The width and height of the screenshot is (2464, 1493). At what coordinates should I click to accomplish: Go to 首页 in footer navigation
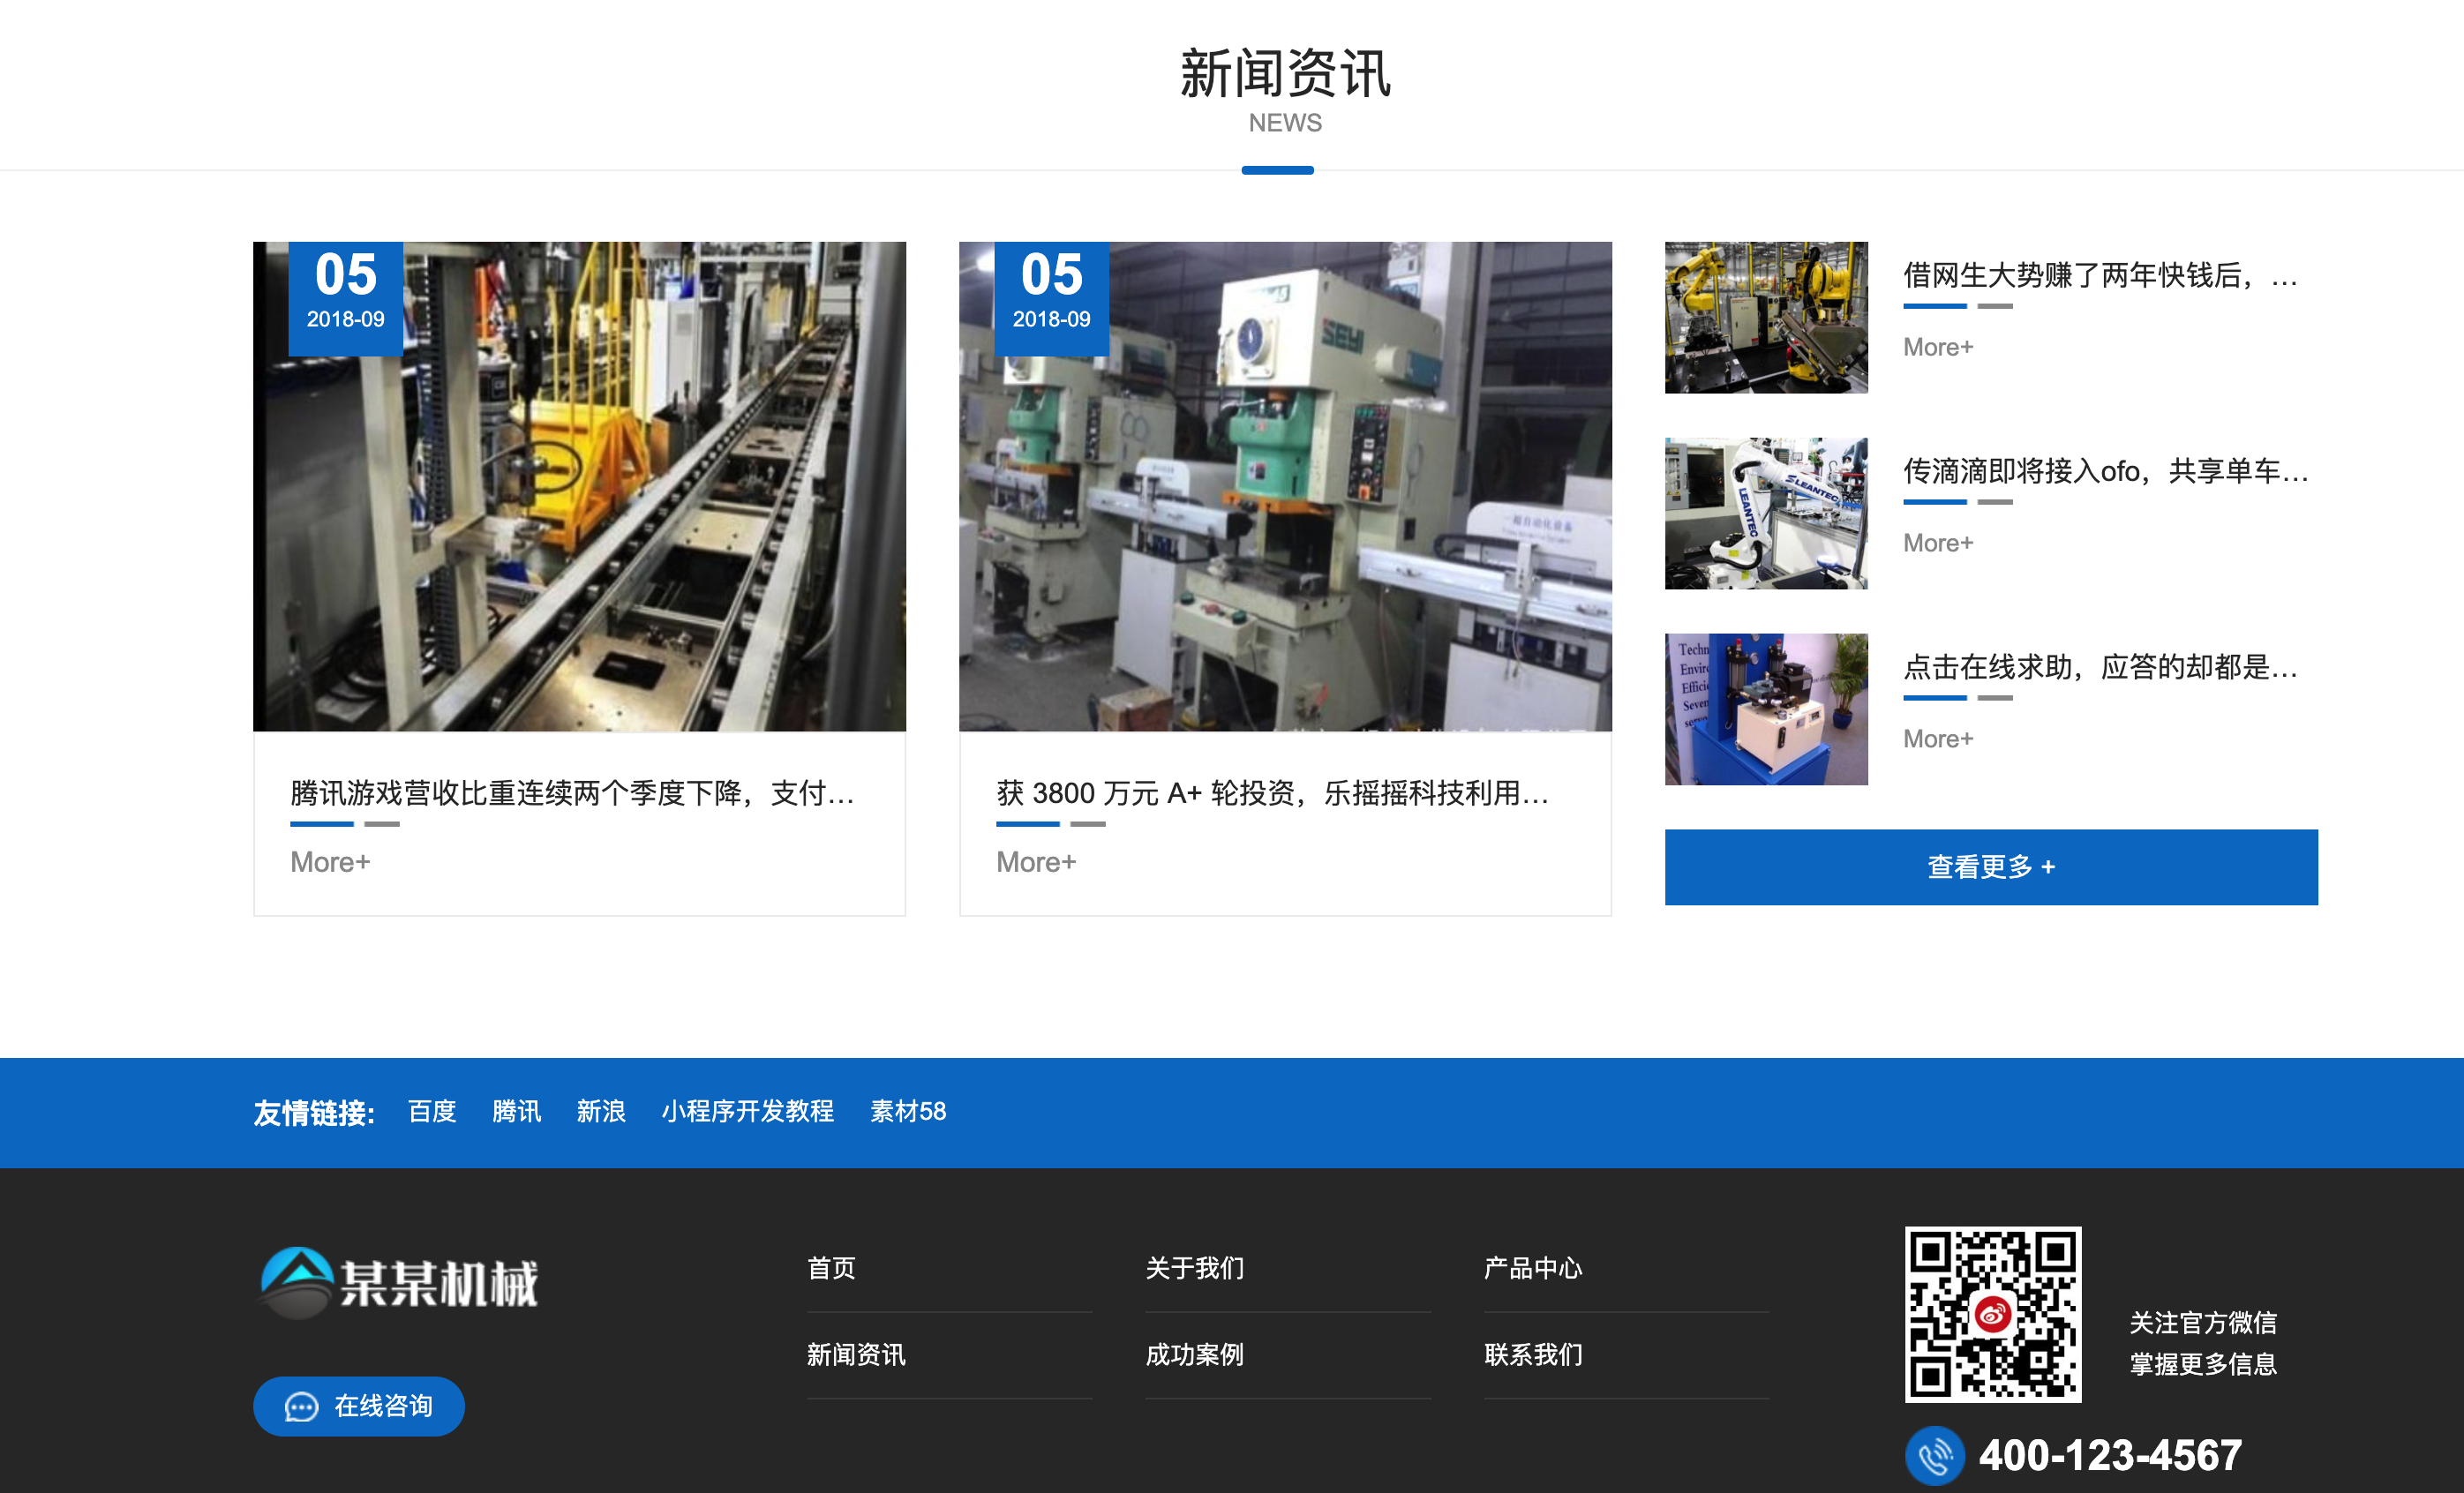coord(831,1268)
